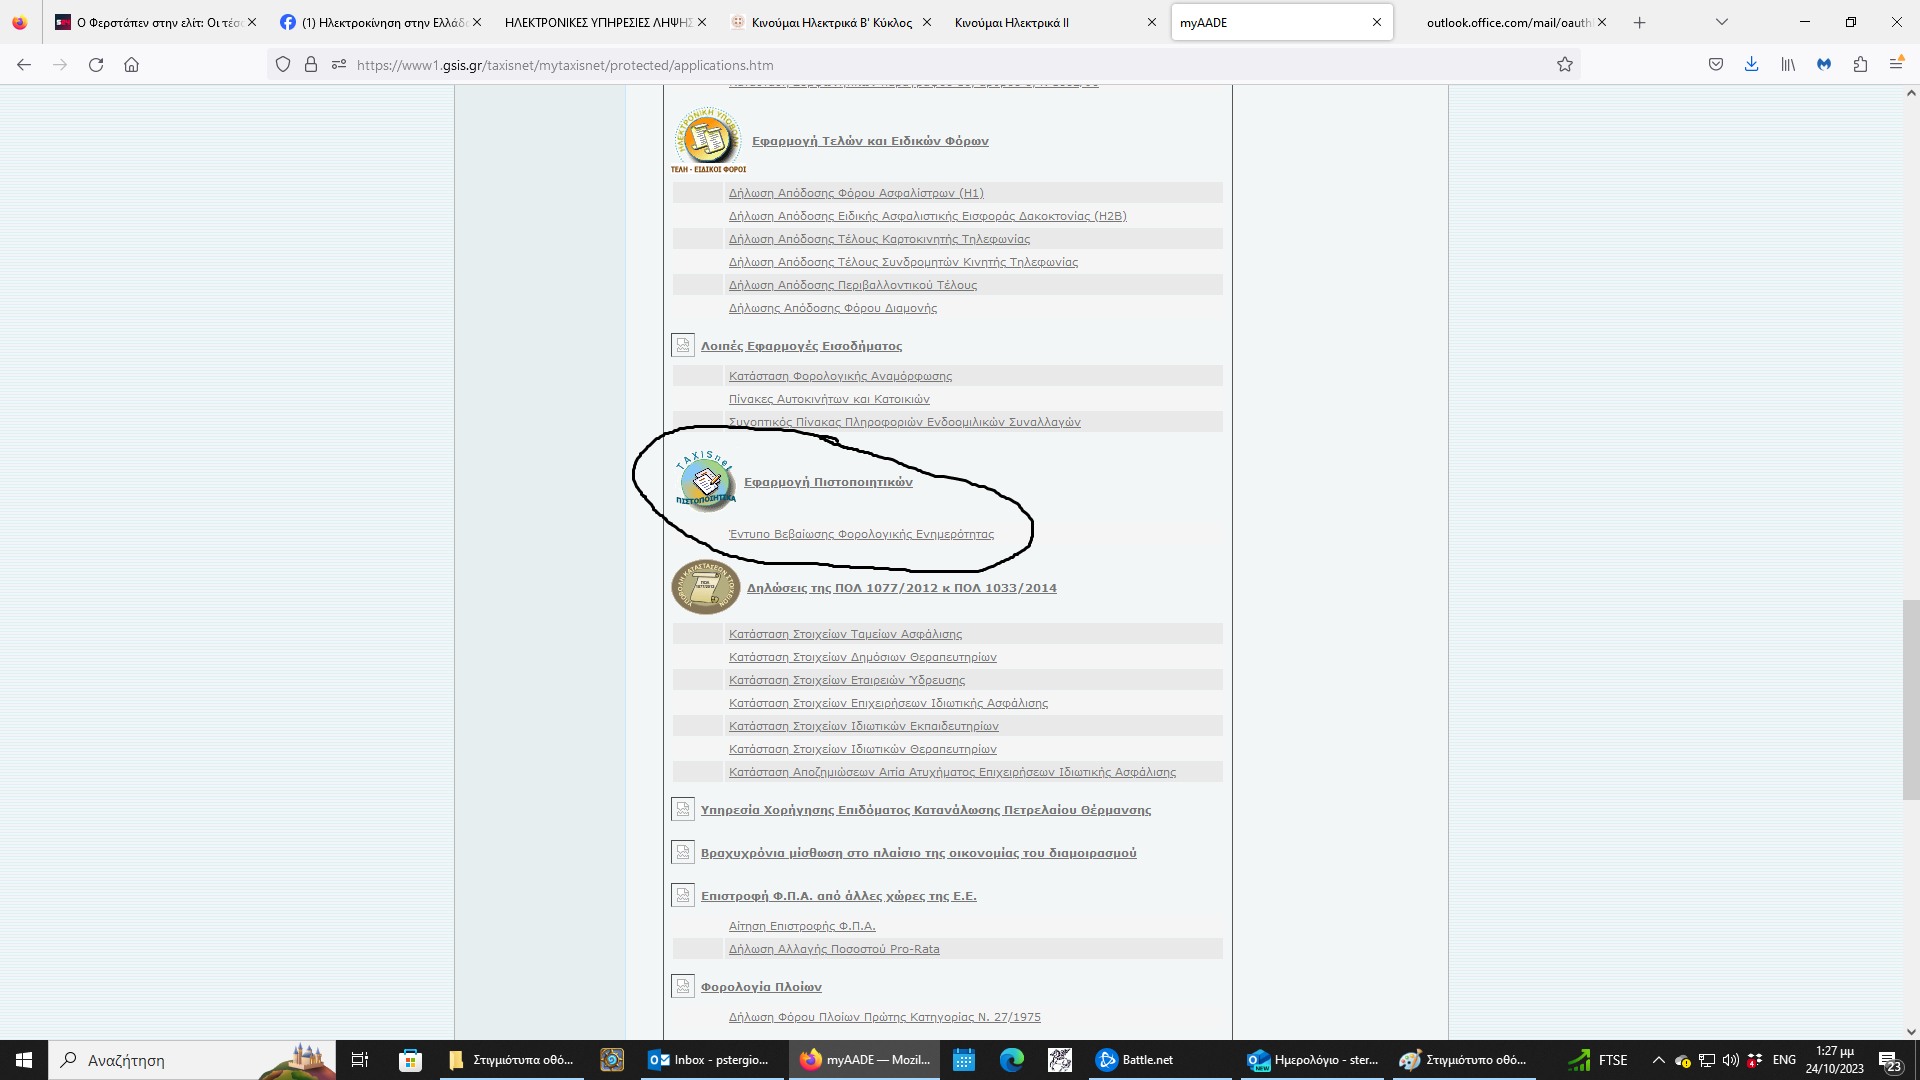Screen dimensions: 1920x1080
Task: Click document icon beside Φορολογία Πλοίων
Action: (682, 987)
